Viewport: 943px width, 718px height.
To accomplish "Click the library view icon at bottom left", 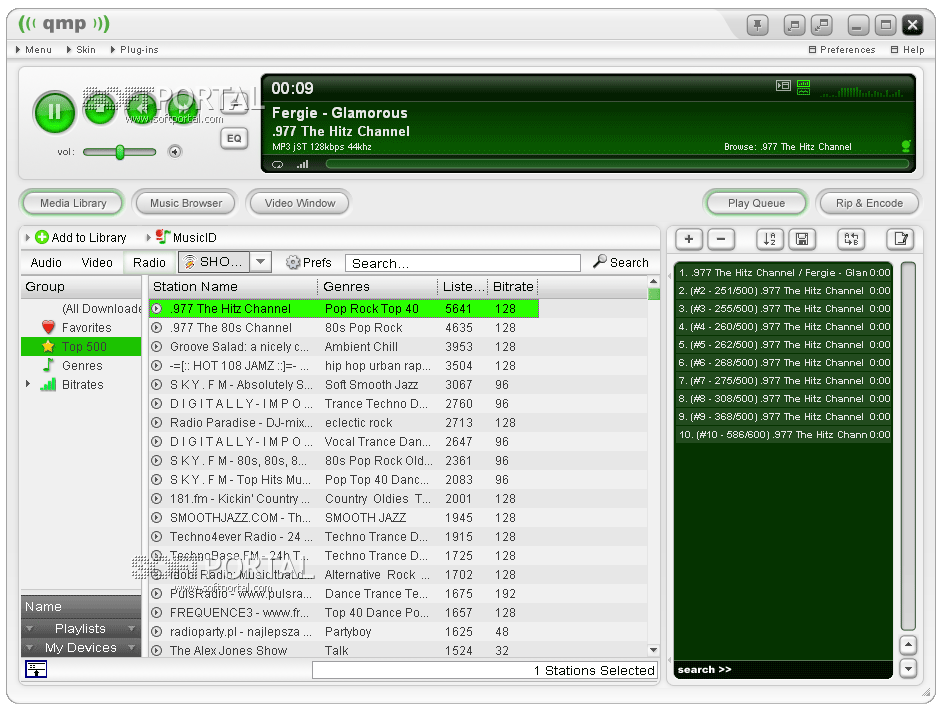I will [x=36, y=669].
